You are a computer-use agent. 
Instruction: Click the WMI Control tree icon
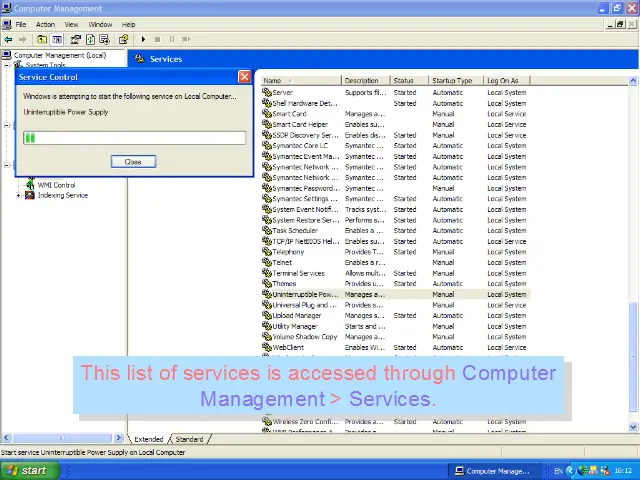(30, 184)
